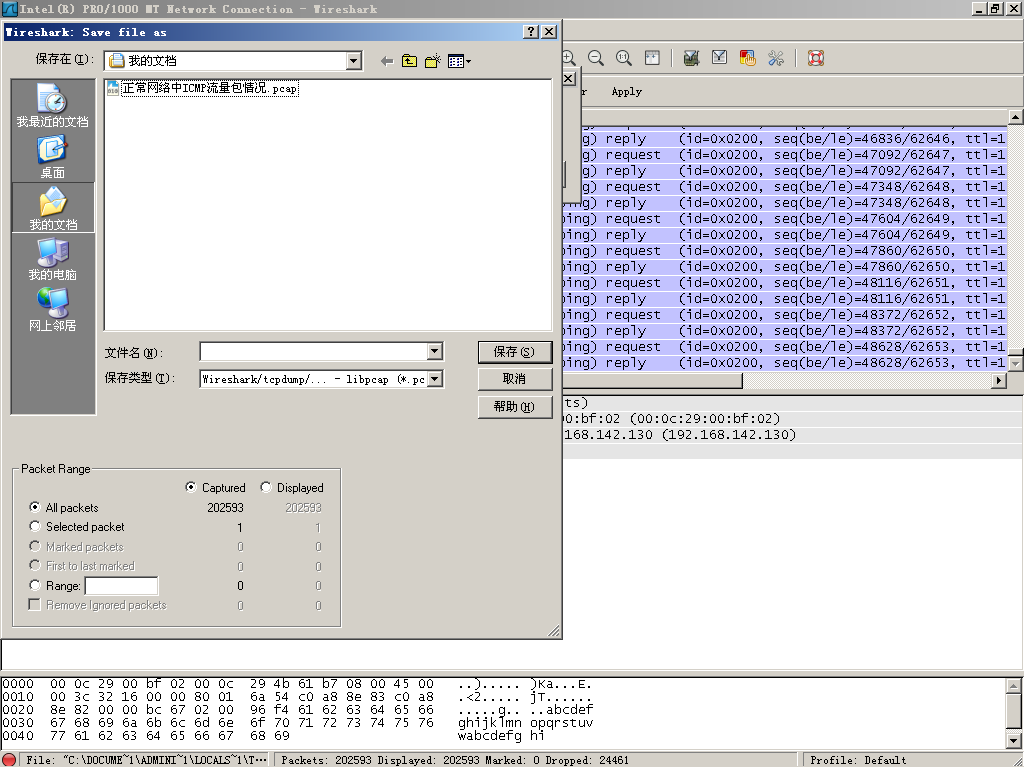1024x768 pixels.
Task: Click into the packet Range input field
Action: (x=121, y=586)
